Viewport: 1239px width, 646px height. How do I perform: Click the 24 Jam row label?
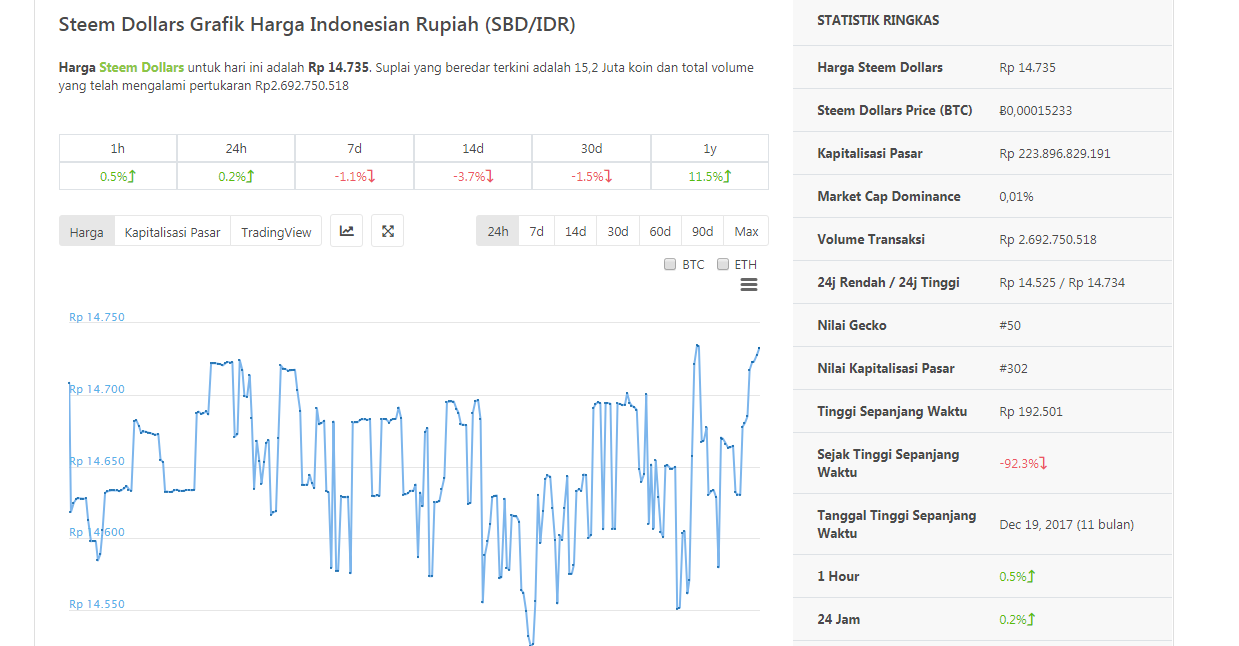(x=838, y=619)
